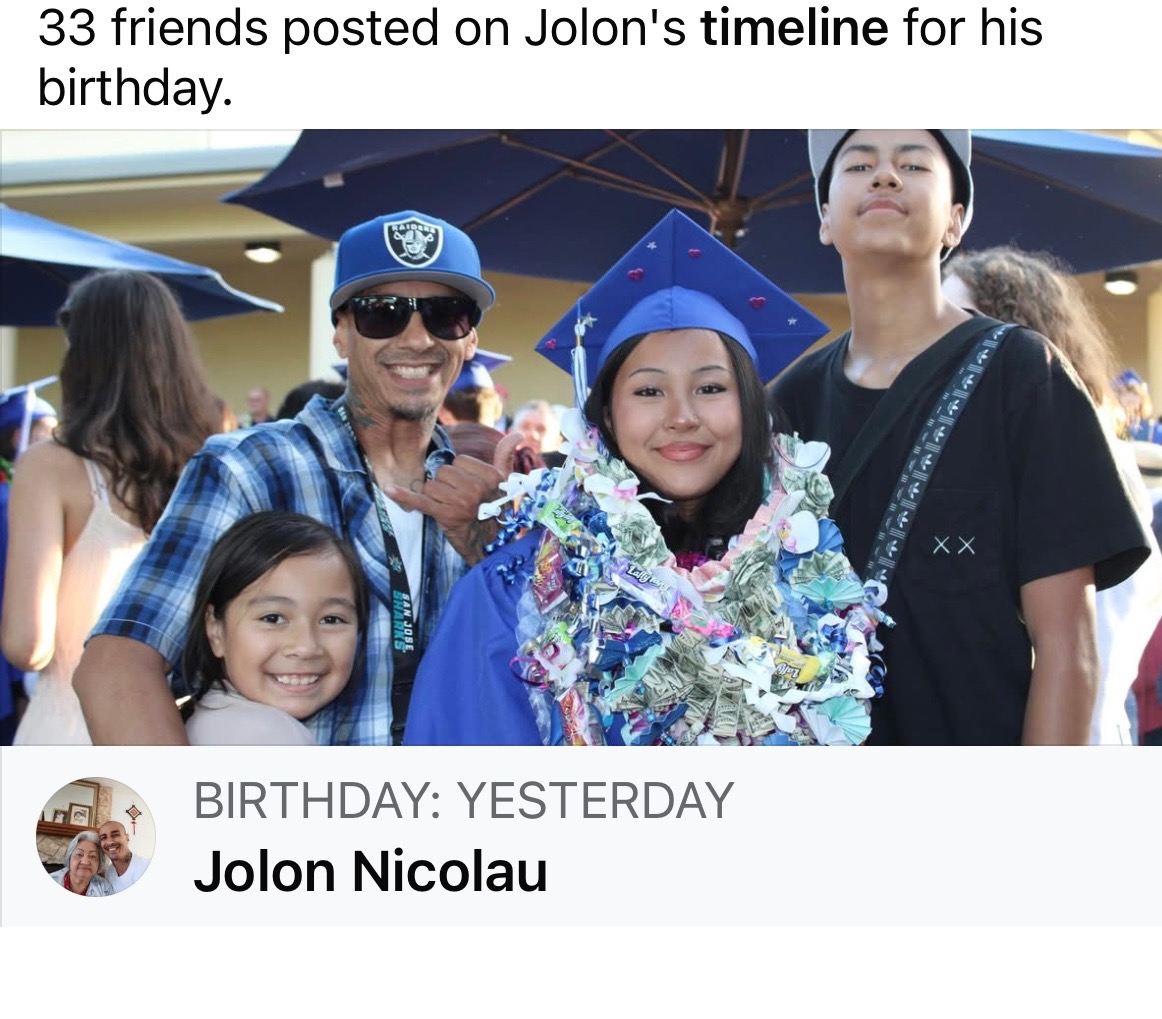
Task: Tap the tall boy's gray cap
Action: (889, 178)
